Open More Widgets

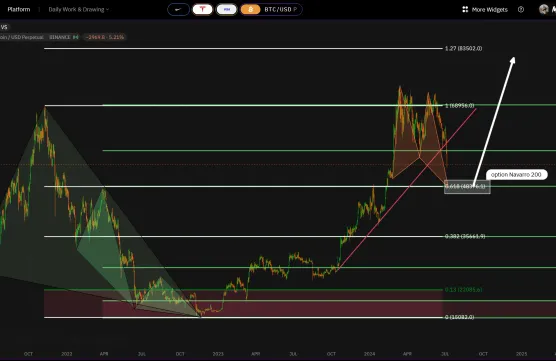click(485, 10)
